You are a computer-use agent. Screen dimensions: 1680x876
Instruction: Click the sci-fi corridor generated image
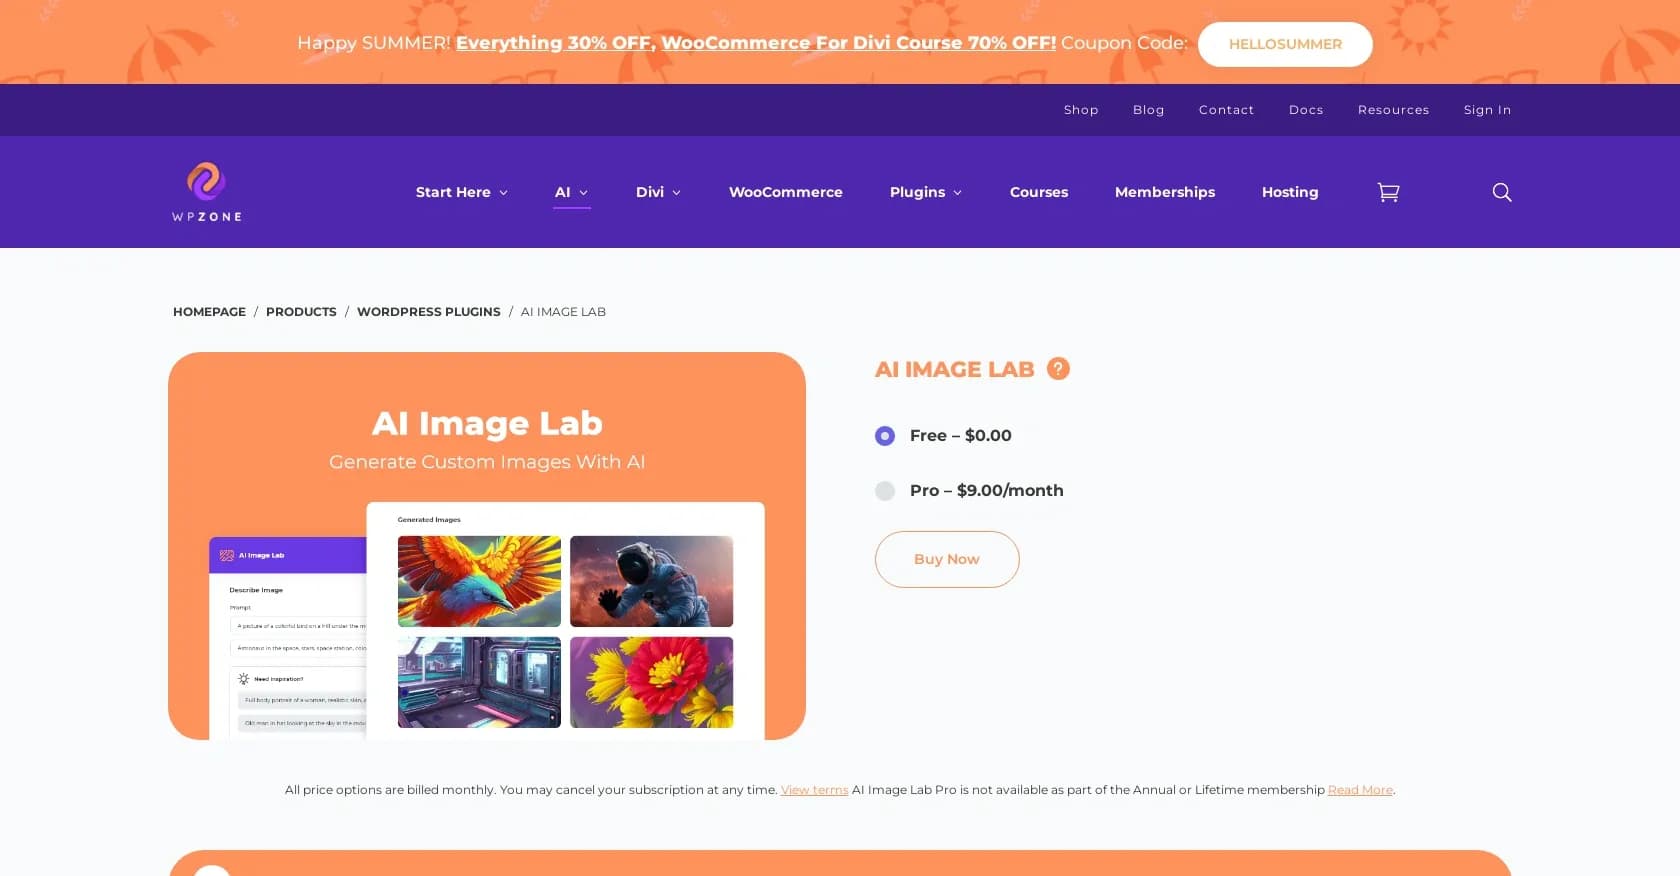point(479,682)
